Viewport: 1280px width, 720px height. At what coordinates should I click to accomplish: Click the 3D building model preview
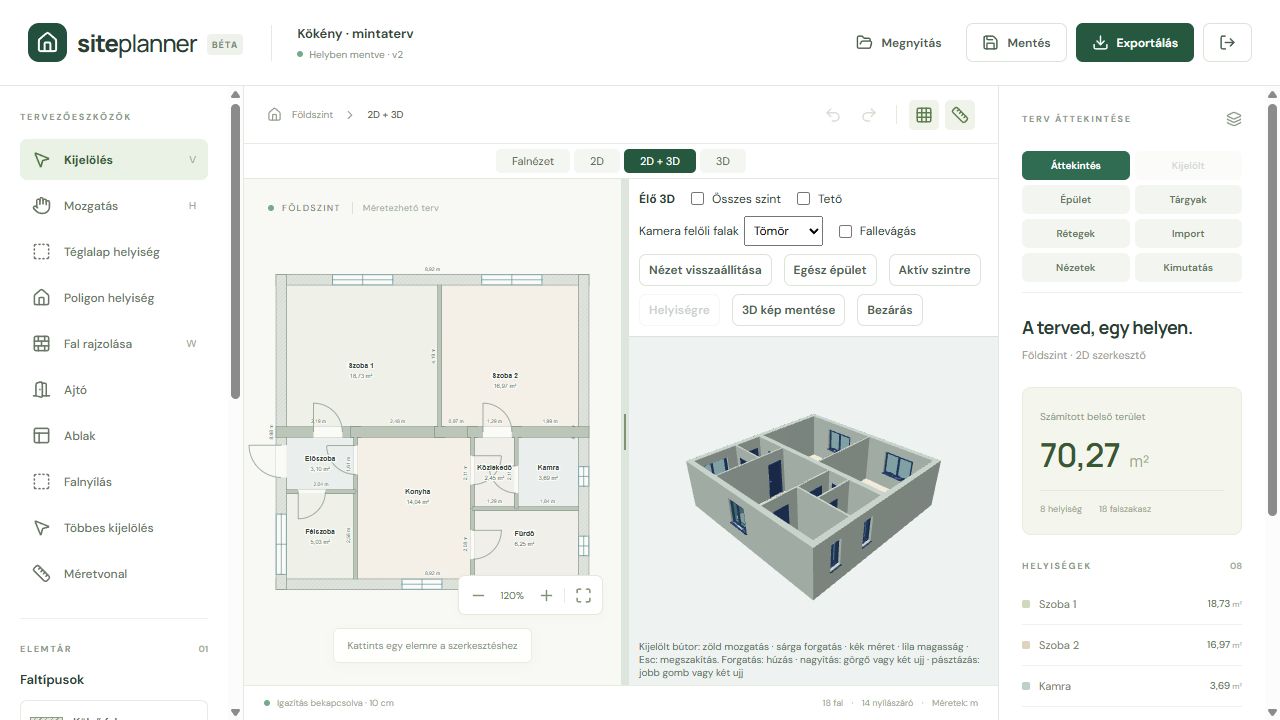(812, 505)
